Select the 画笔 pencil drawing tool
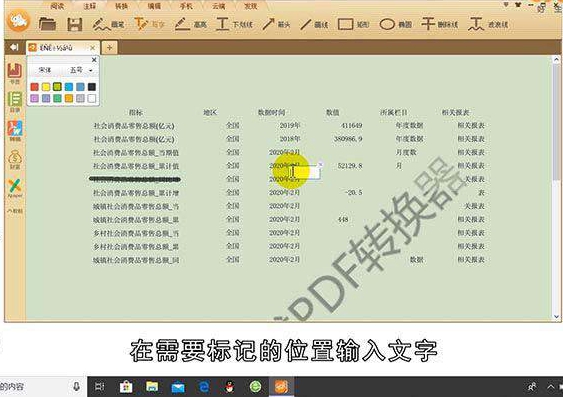 tap(108, 24)
